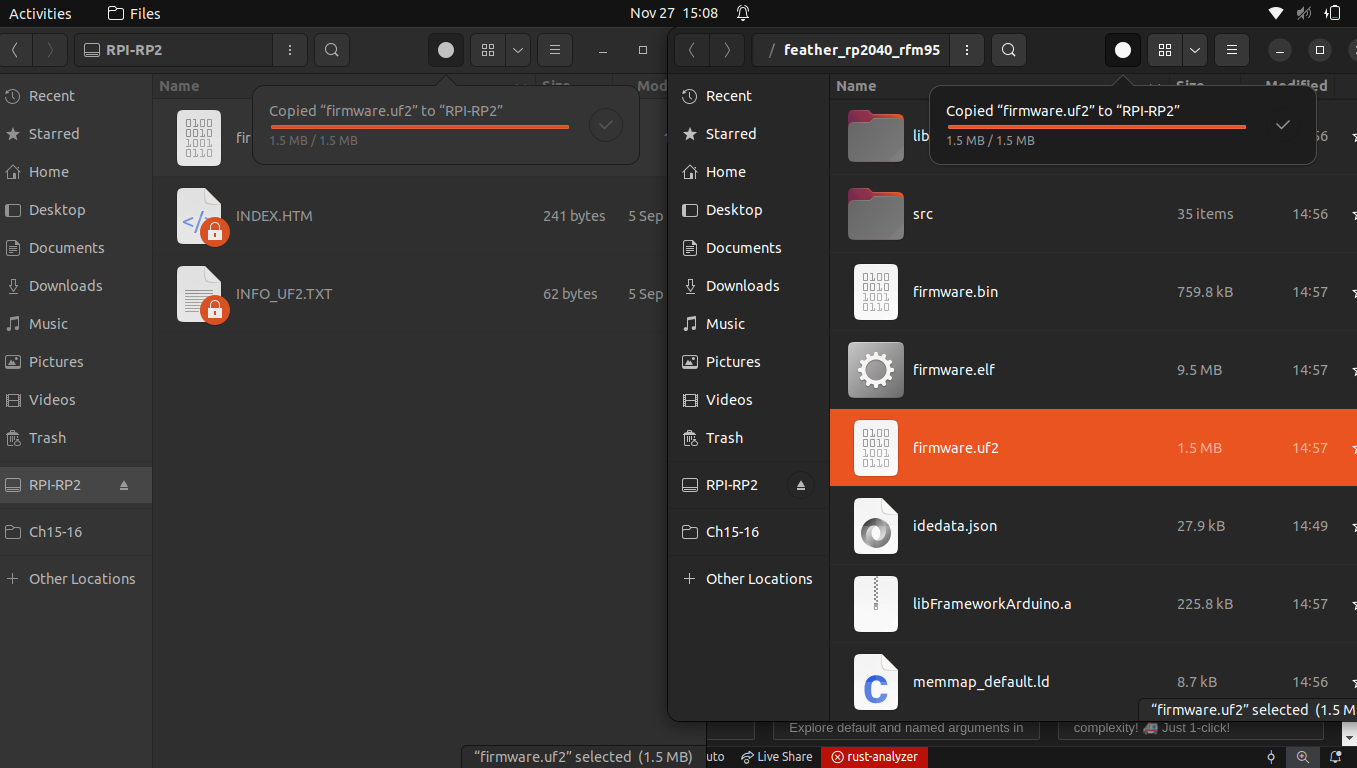Expand view options dropdown in right window
1357x768 pixels.
(1195, 50)
